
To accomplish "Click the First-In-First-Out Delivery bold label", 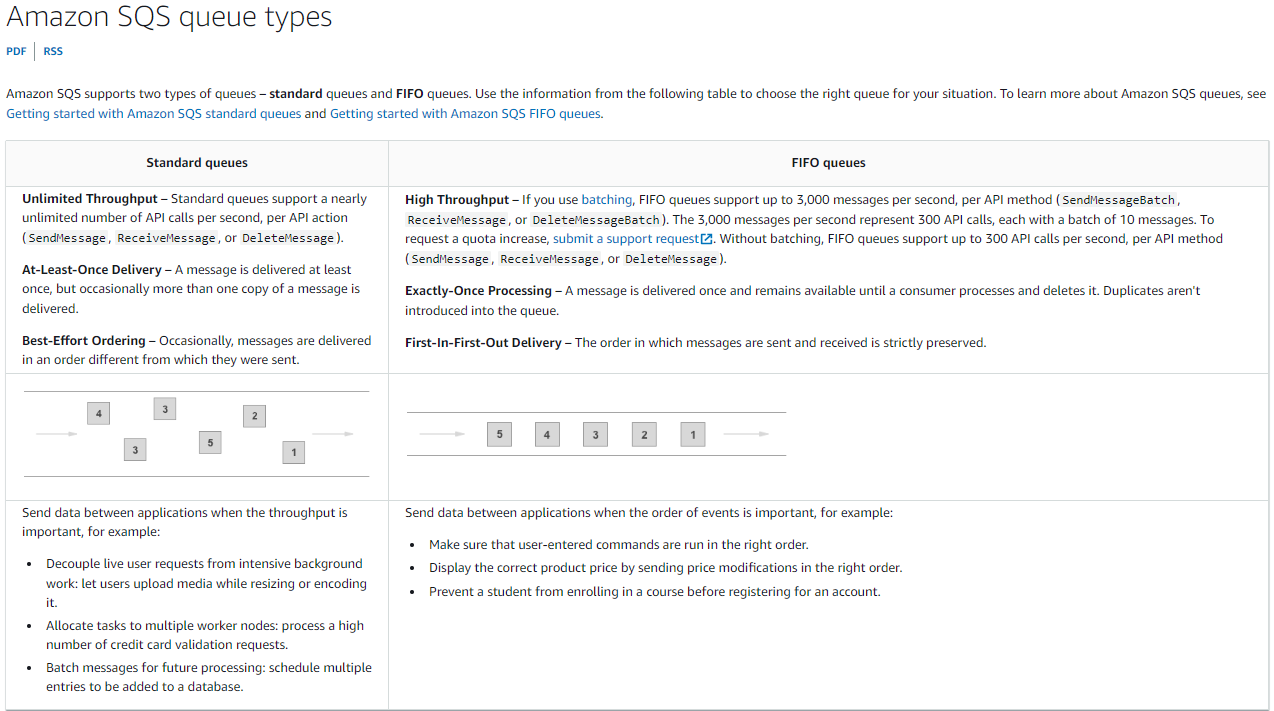I will pyautogui.click(x=483, y=343).
